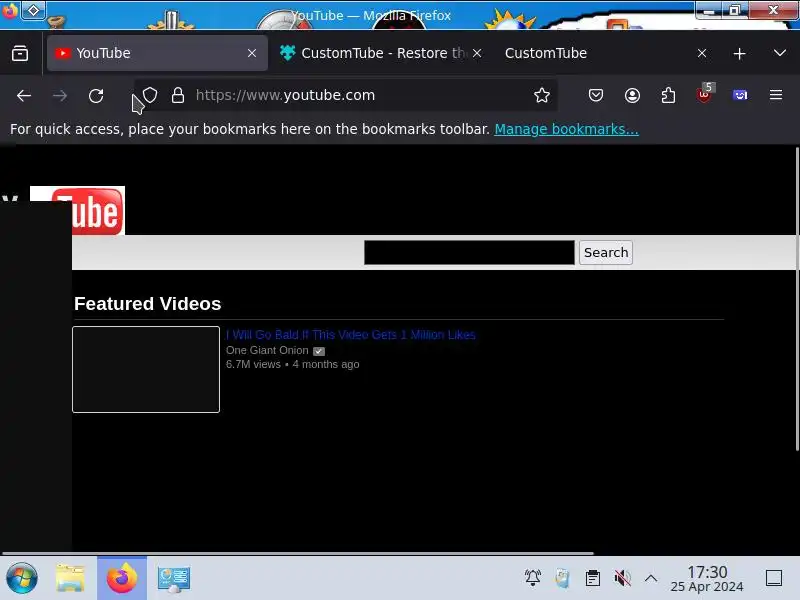Screen dimensions: 800x600
Task: Open the Manage bookmarks link
Action: click(x=566, y=129)
